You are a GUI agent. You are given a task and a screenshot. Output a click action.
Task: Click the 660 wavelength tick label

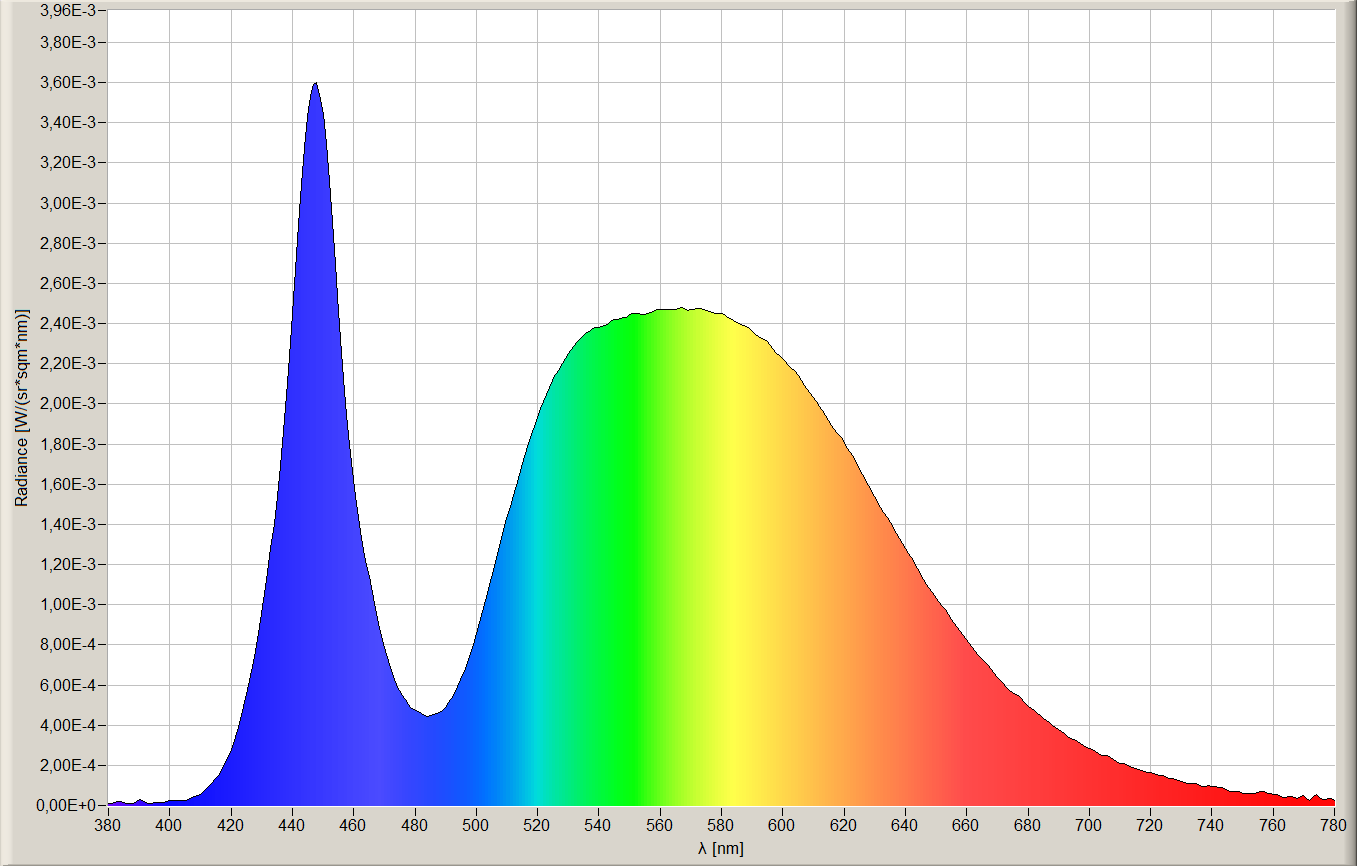(966, 825)
